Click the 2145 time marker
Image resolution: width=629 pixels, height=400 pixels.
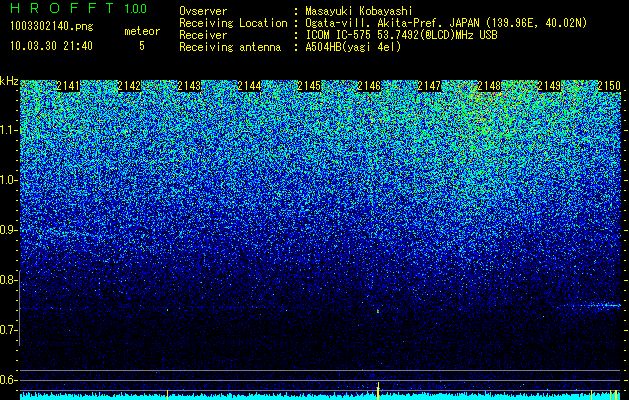(309, 86)
